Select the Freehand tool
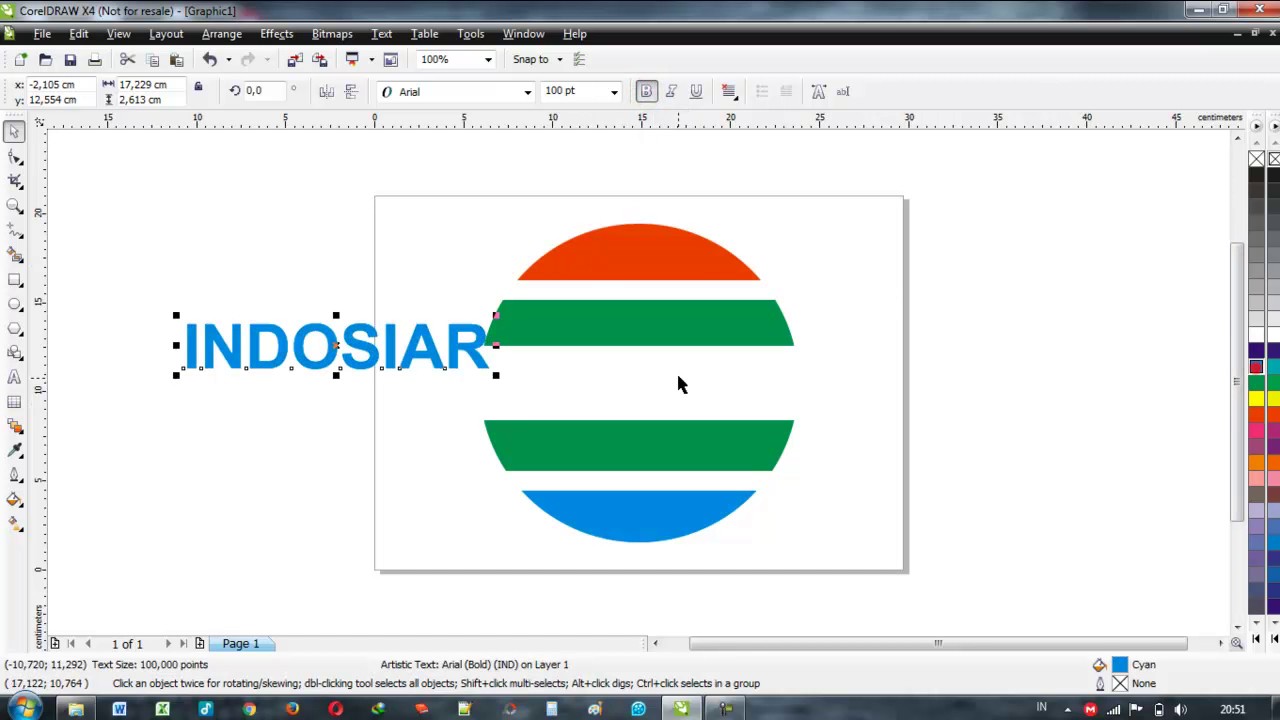The image size is (1280, 720). pos(14,230)
